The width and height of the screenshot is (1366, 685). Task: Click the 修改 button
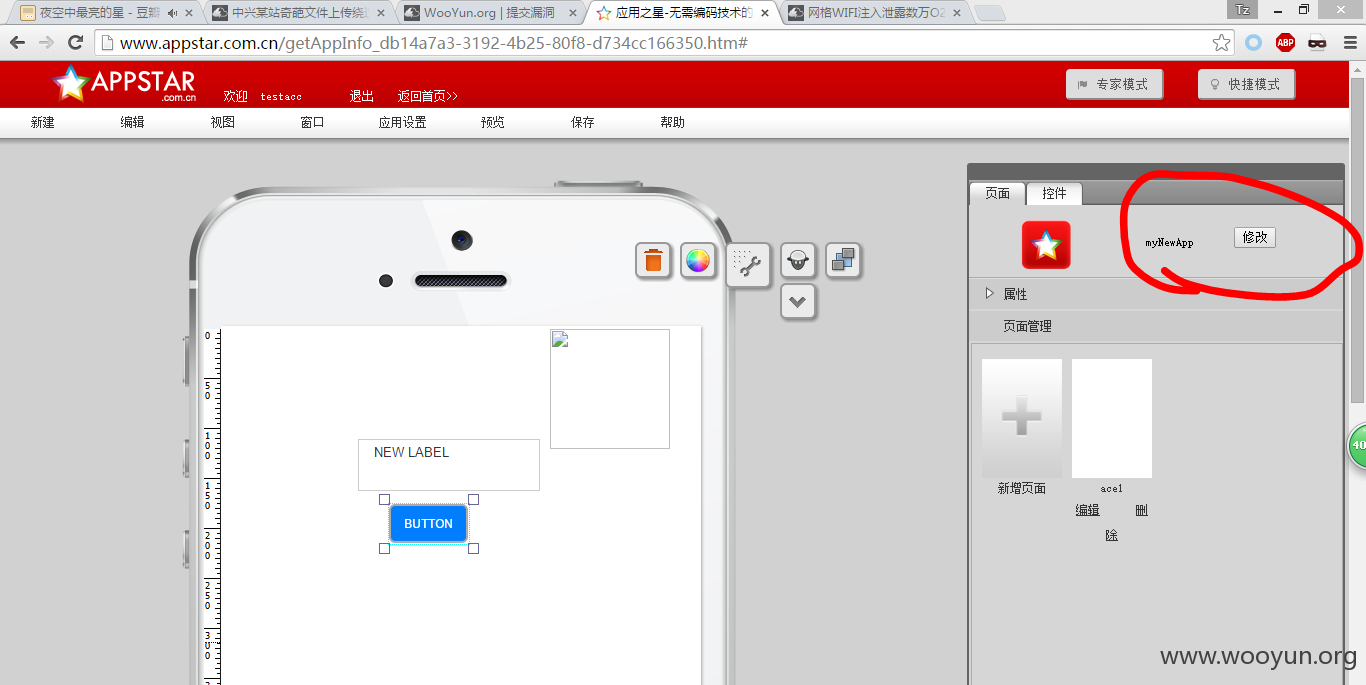(1255, 237)
